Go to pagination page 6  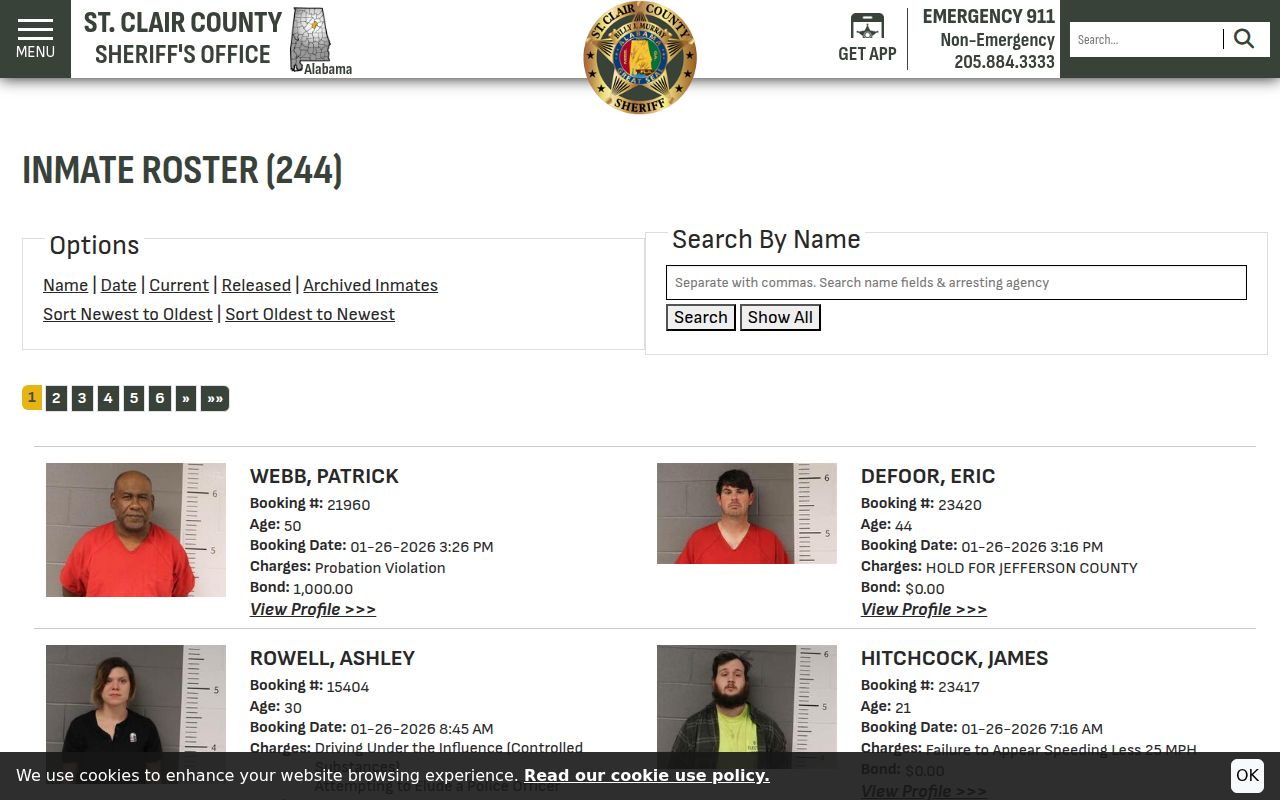tap(160, 398)
